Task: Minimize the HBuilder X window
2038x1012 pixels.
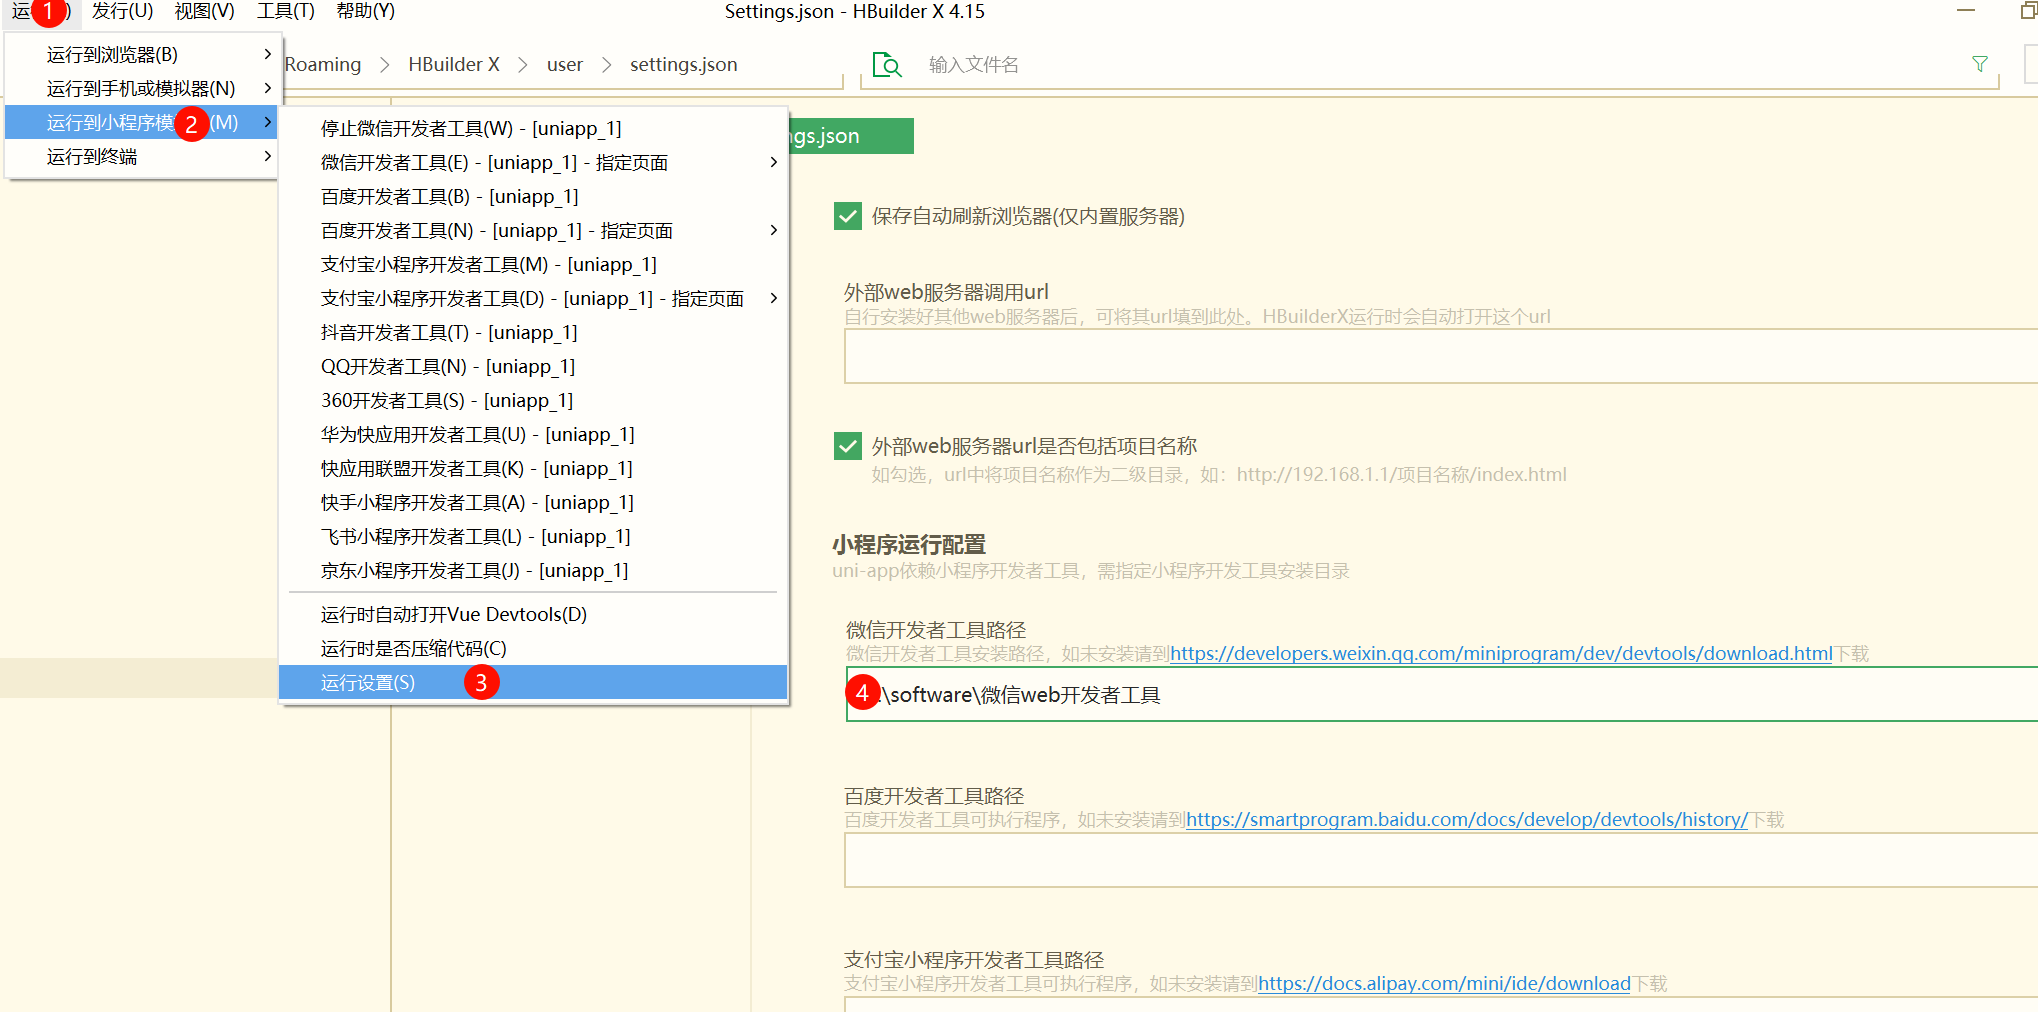Action: click(x=1965, y=11)
